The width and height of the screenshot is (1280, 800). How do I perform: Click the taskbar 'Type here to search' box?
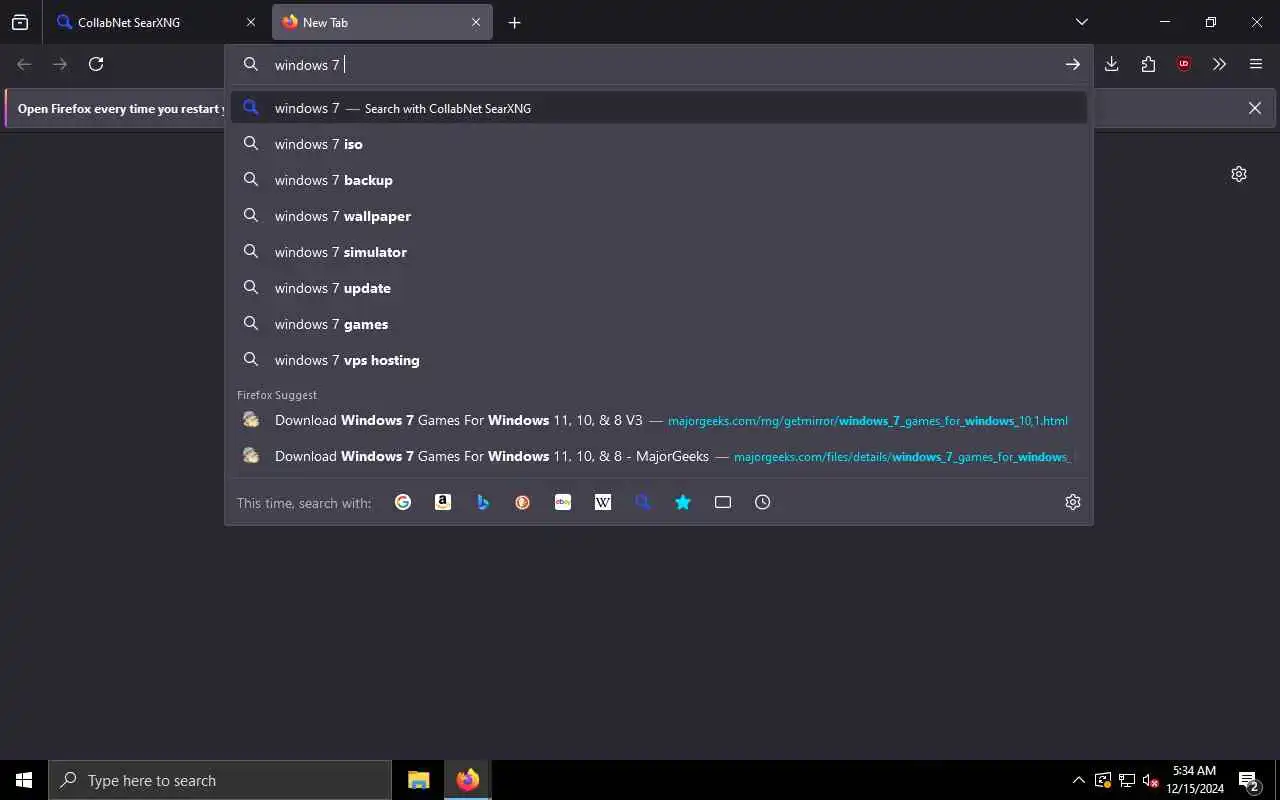pos(220,780)
